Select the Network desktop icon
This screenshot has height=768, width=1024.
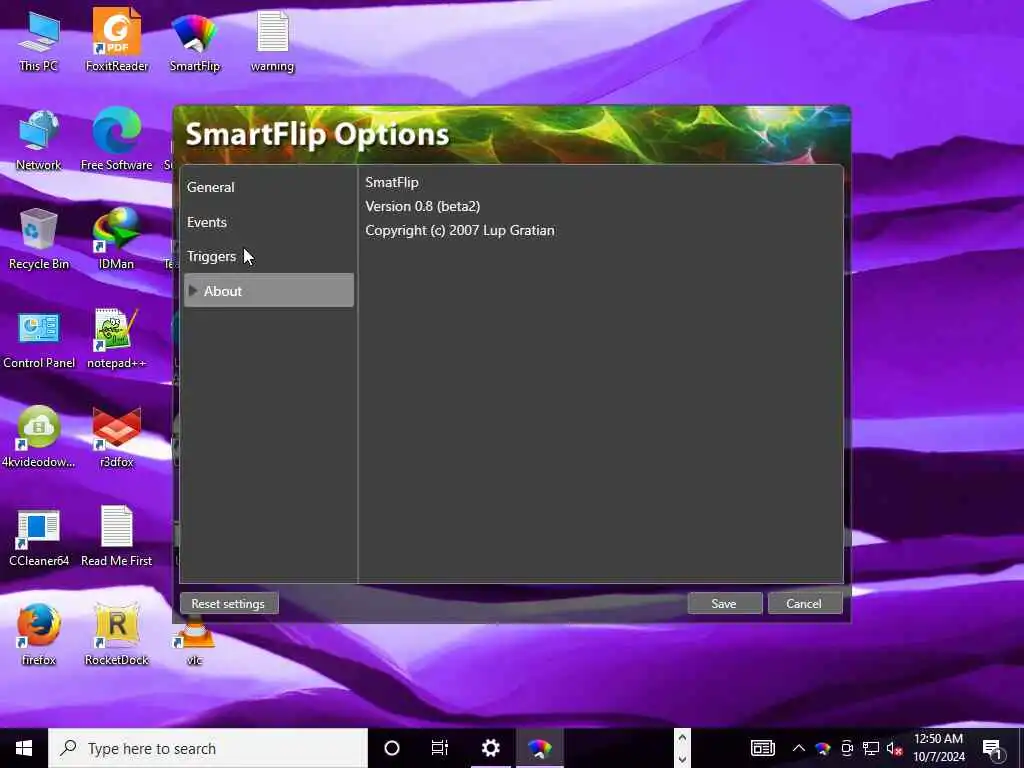pos(39,140)
